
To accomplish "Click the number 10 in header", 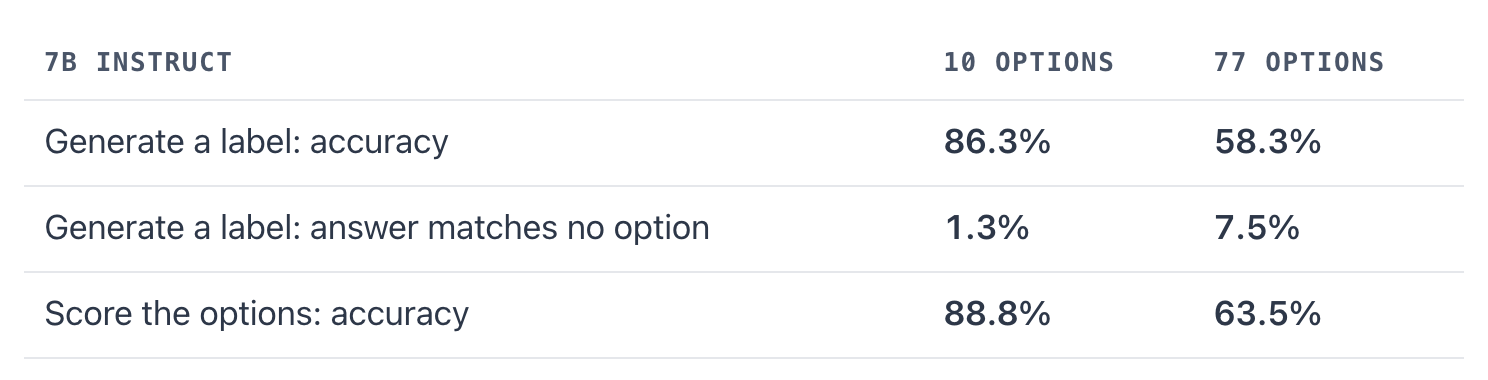I will point(961,62).
